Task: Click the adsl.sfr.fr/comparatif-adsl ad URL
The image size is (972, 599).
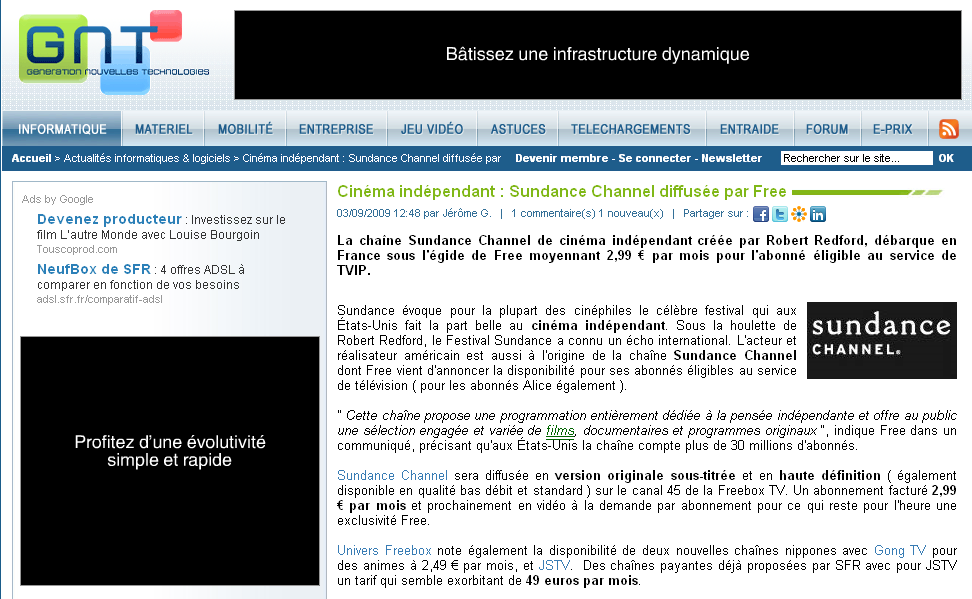Action: pos(99,300)
